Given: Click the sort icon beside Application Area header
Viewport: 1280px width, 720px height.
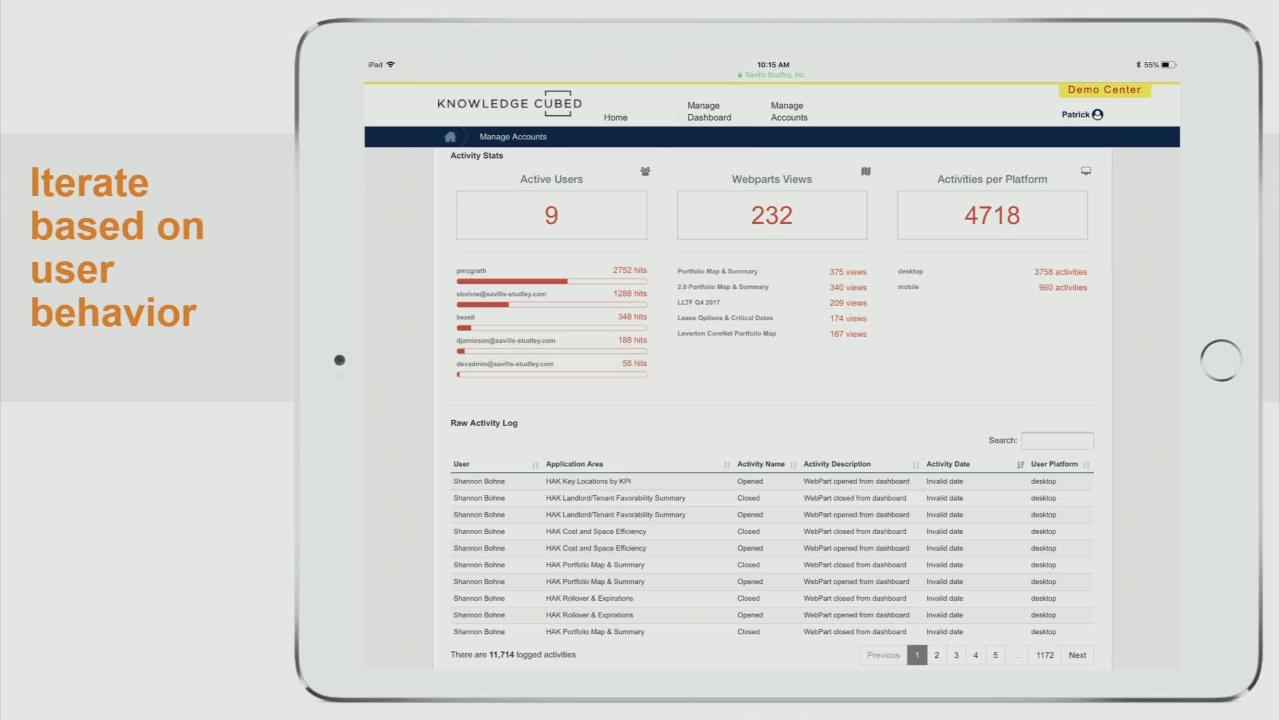Looking at the screenshot, I should point(728,464).
